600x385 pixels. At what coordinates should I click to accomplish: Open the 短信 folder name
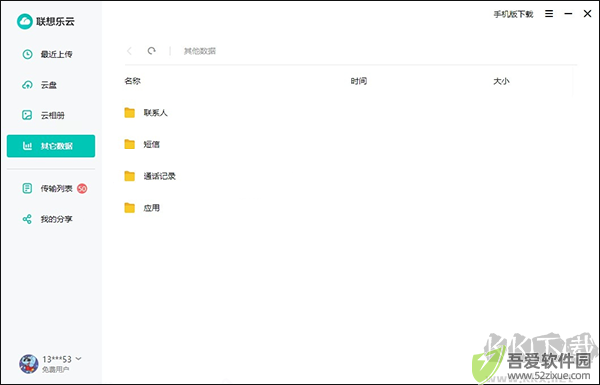(x=152, y=144)
